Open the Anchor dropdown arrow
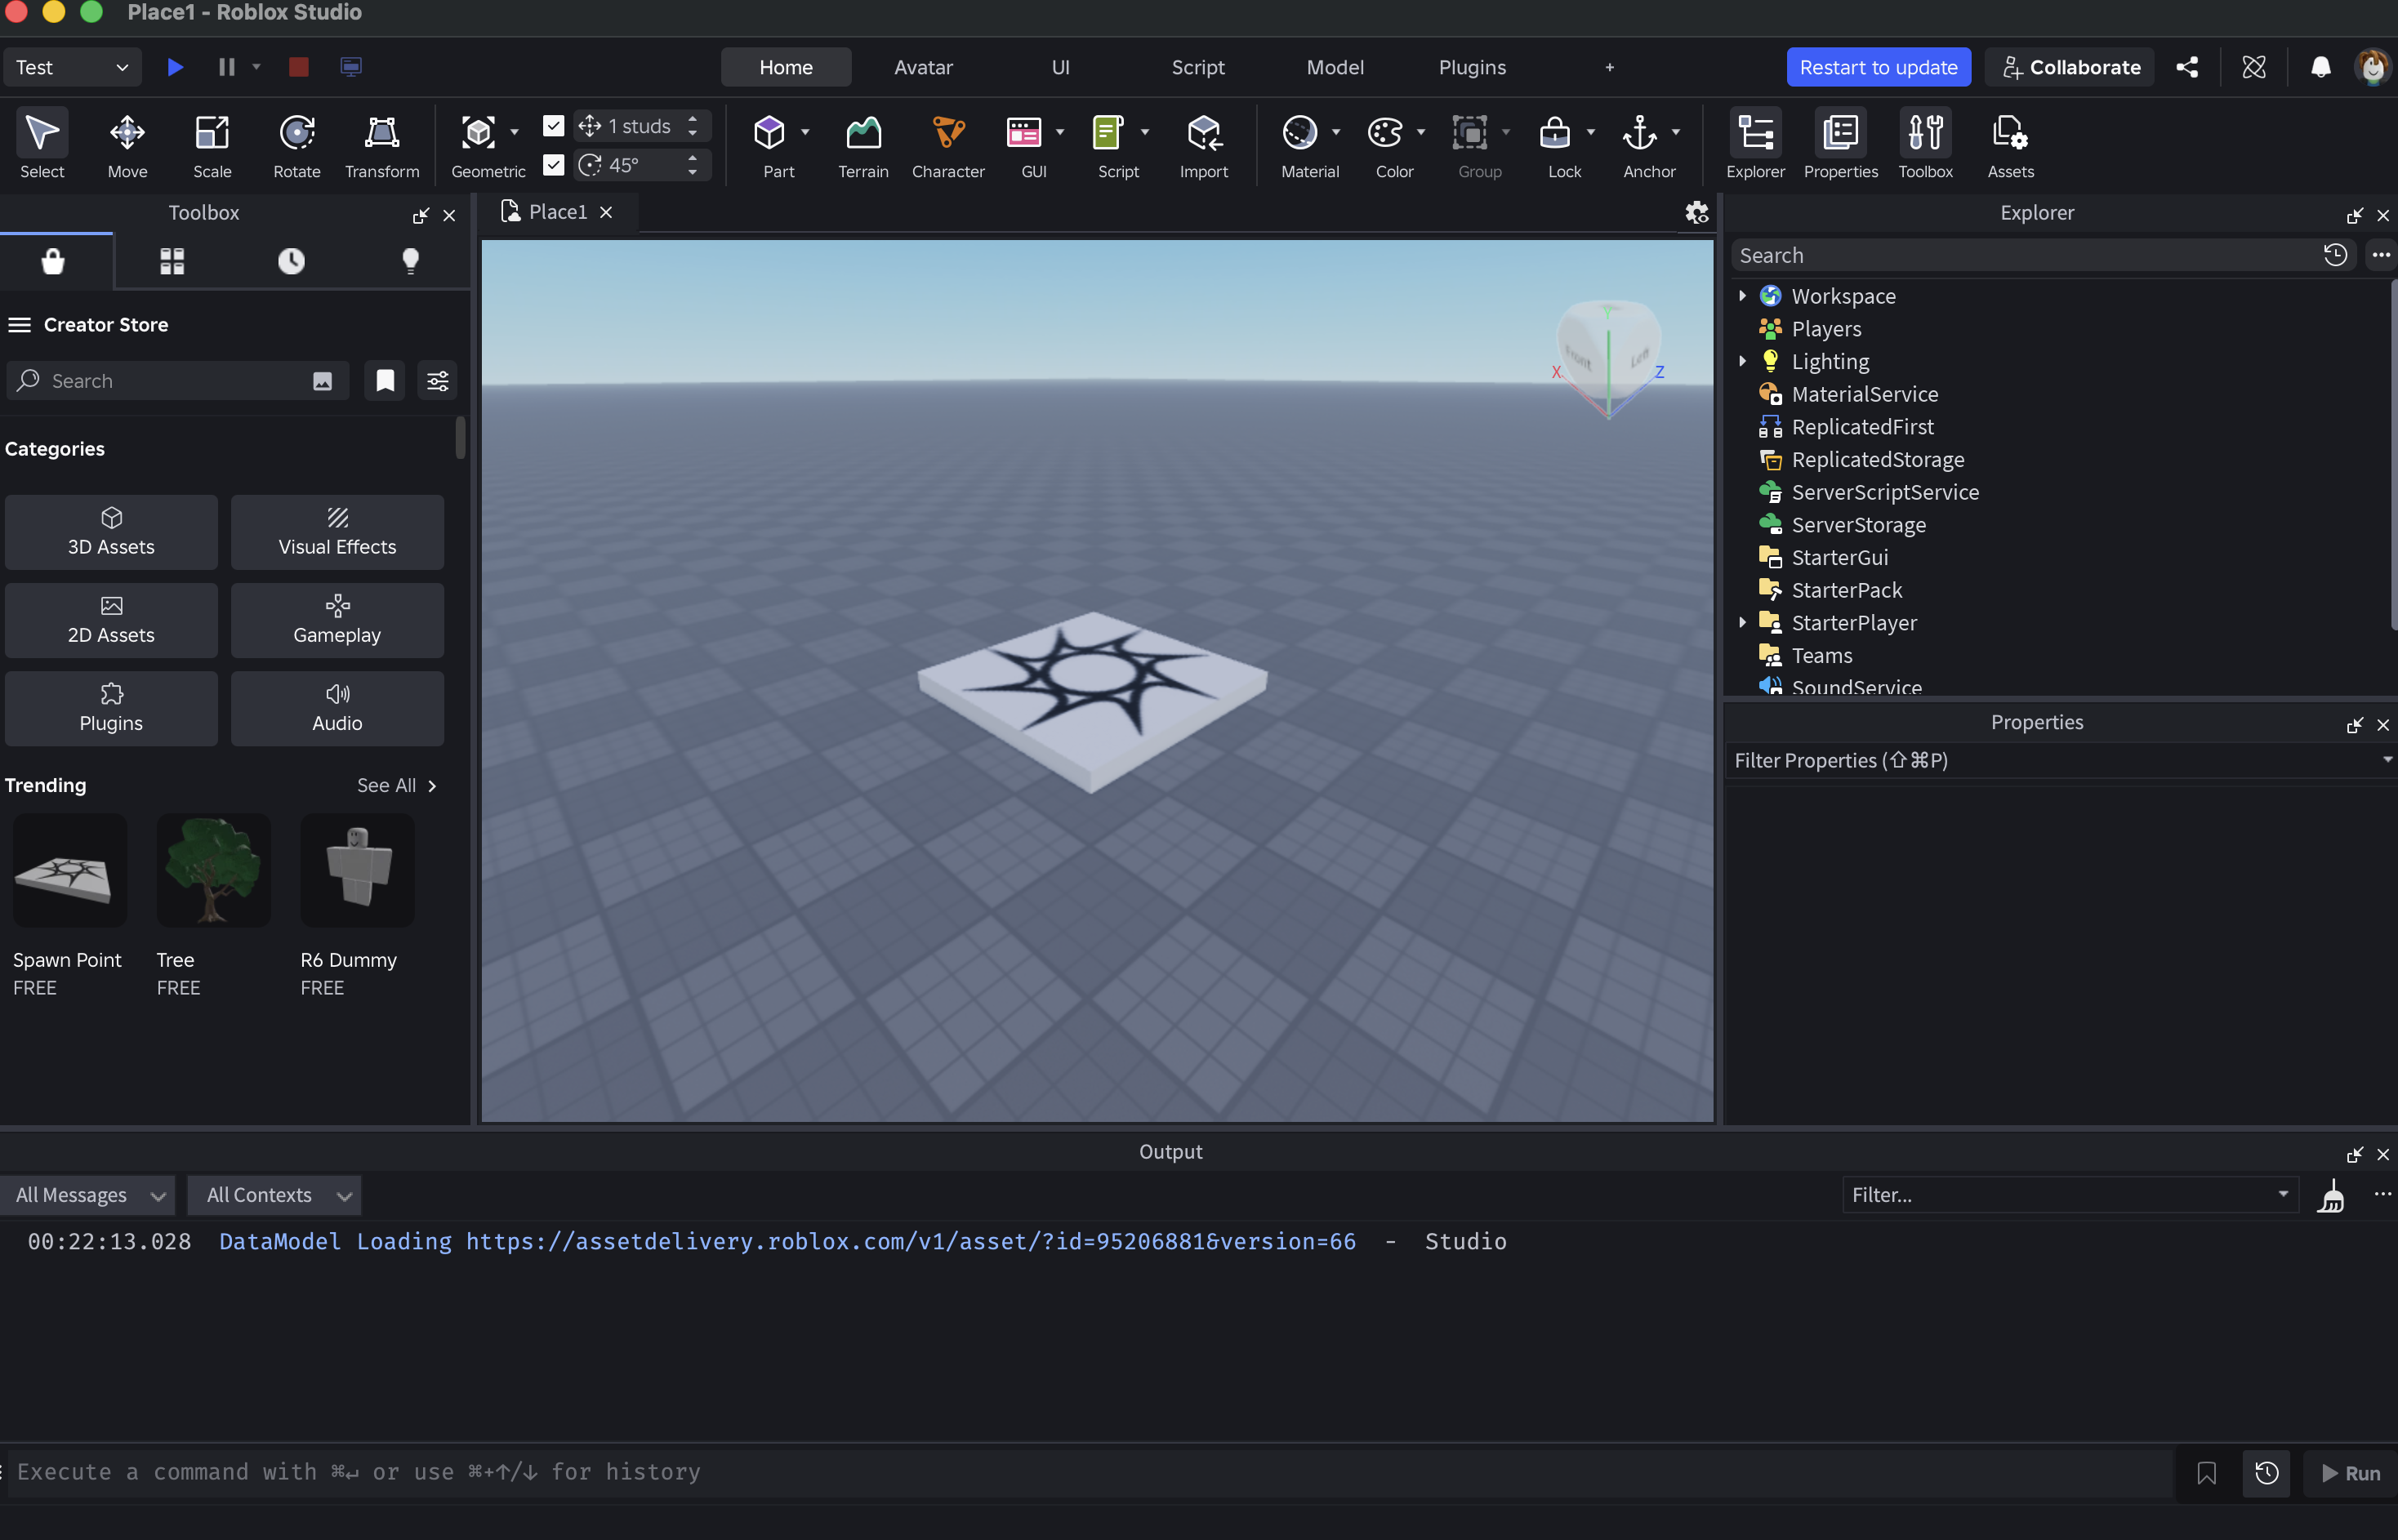The height and width of the screenshot is (1540, 2398). [1676, 132]
